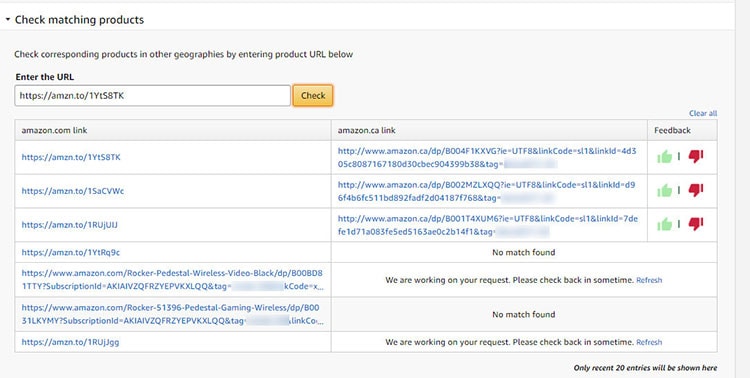Select No match found for Rocker-51396 row
Viewport: 750px width, 378px height.
[524, 314]
